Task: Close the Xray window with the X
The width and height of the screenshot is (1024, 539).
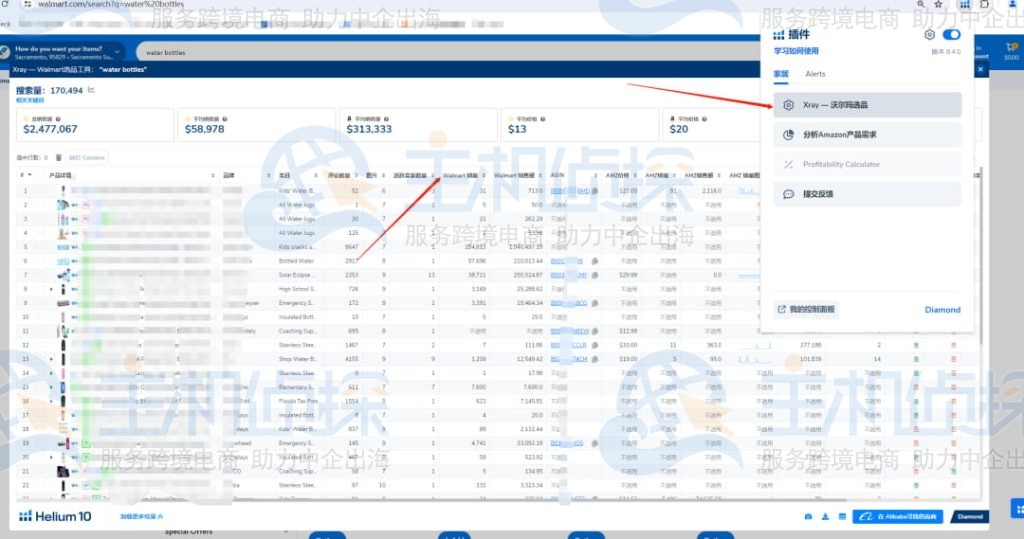Action: pyautogui.click(x=980, y=69)
